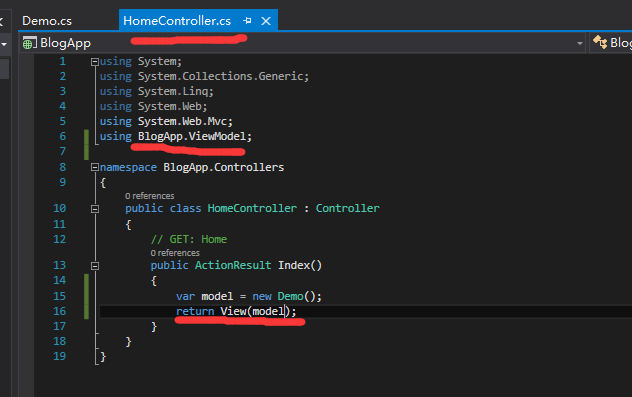The height and width of the screenshot is (397, 632).
Task: Select the HomeController.cs tab
Action: click(x=177, y=21)
